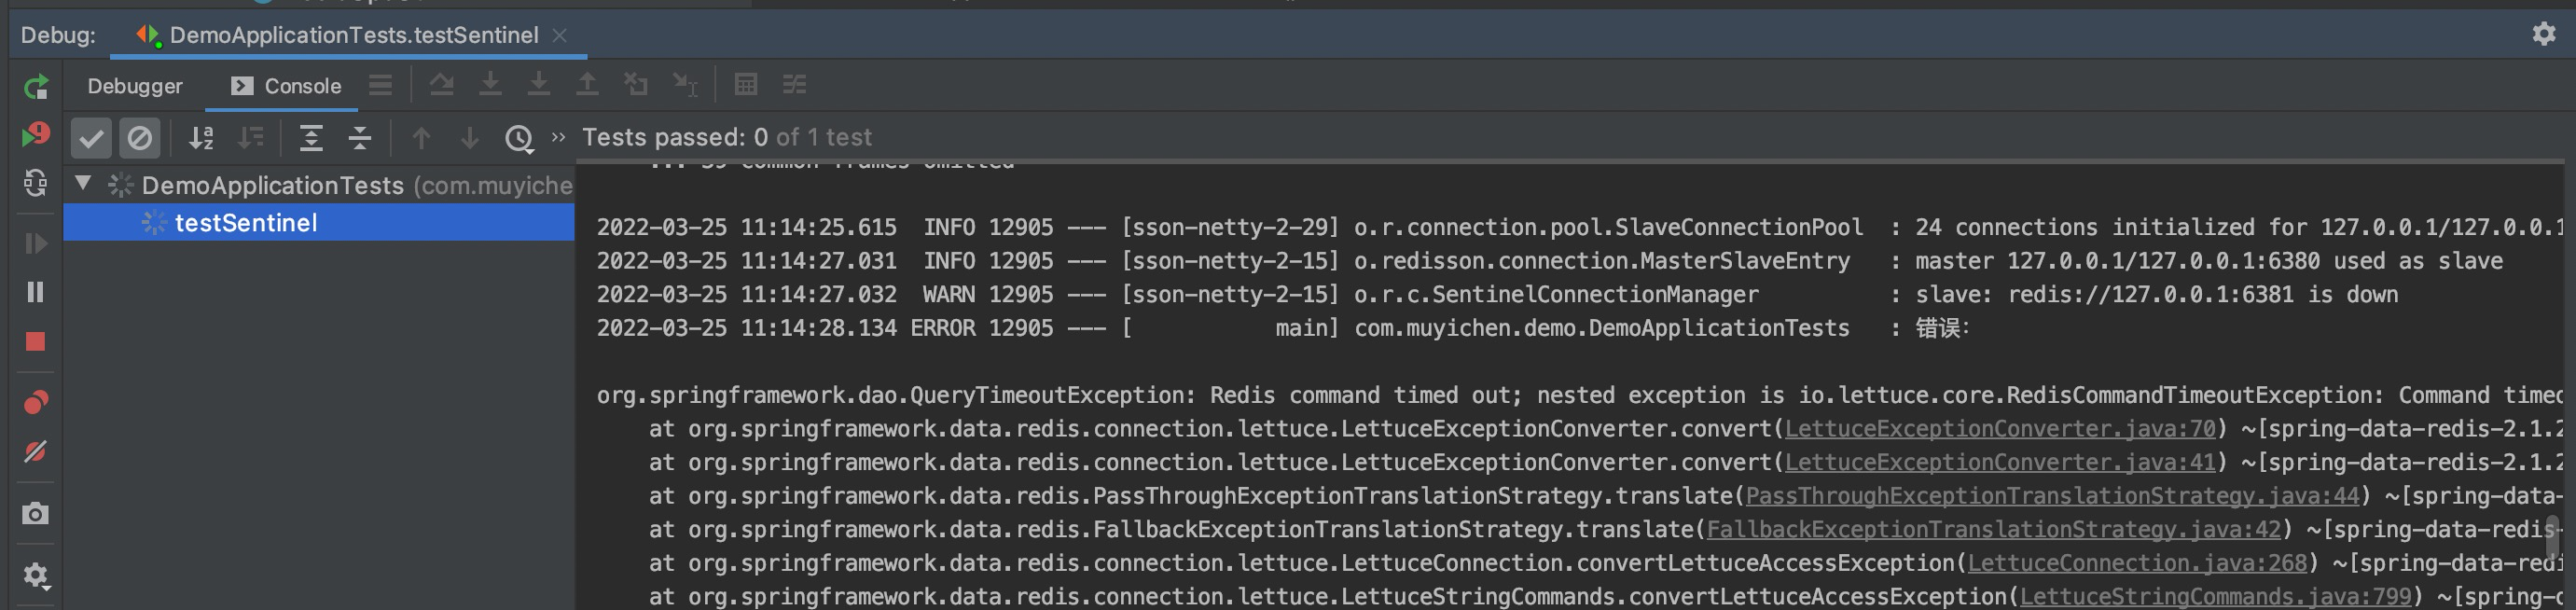
Task: Click the Rerun debug icon
Action: 36,87
